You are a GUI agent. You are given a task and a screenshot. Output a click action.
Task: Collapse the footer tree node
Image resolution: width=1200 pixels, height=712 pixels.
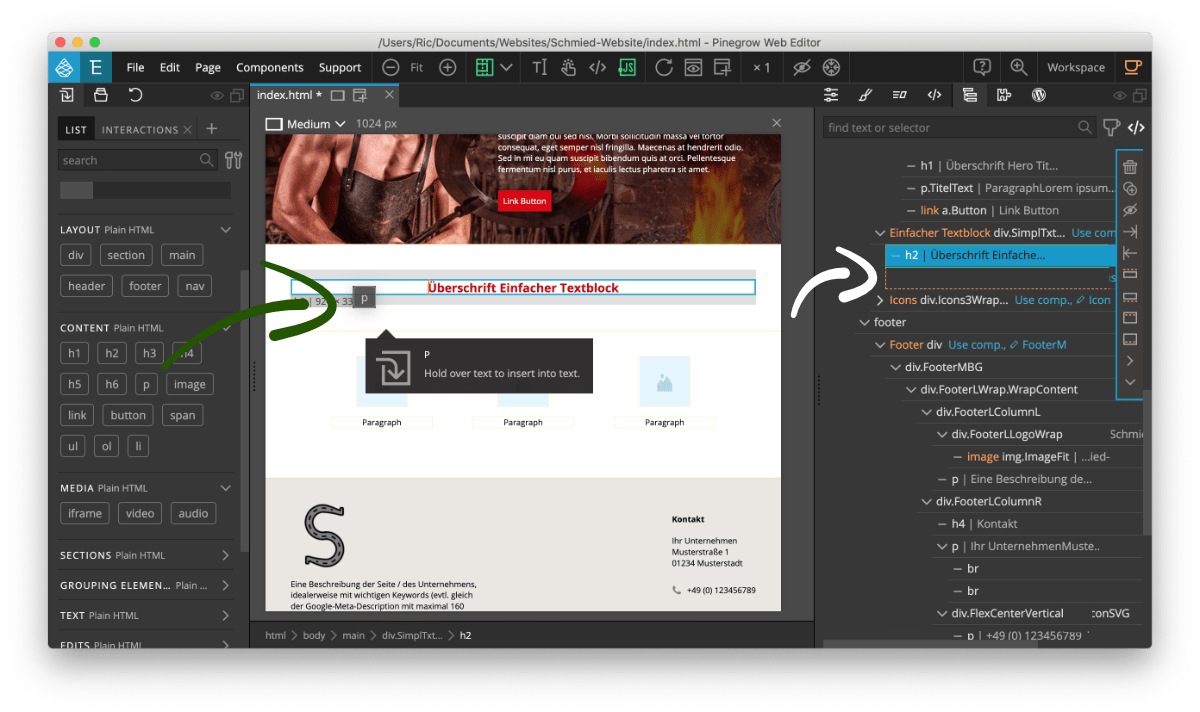[x=865, y=322]
